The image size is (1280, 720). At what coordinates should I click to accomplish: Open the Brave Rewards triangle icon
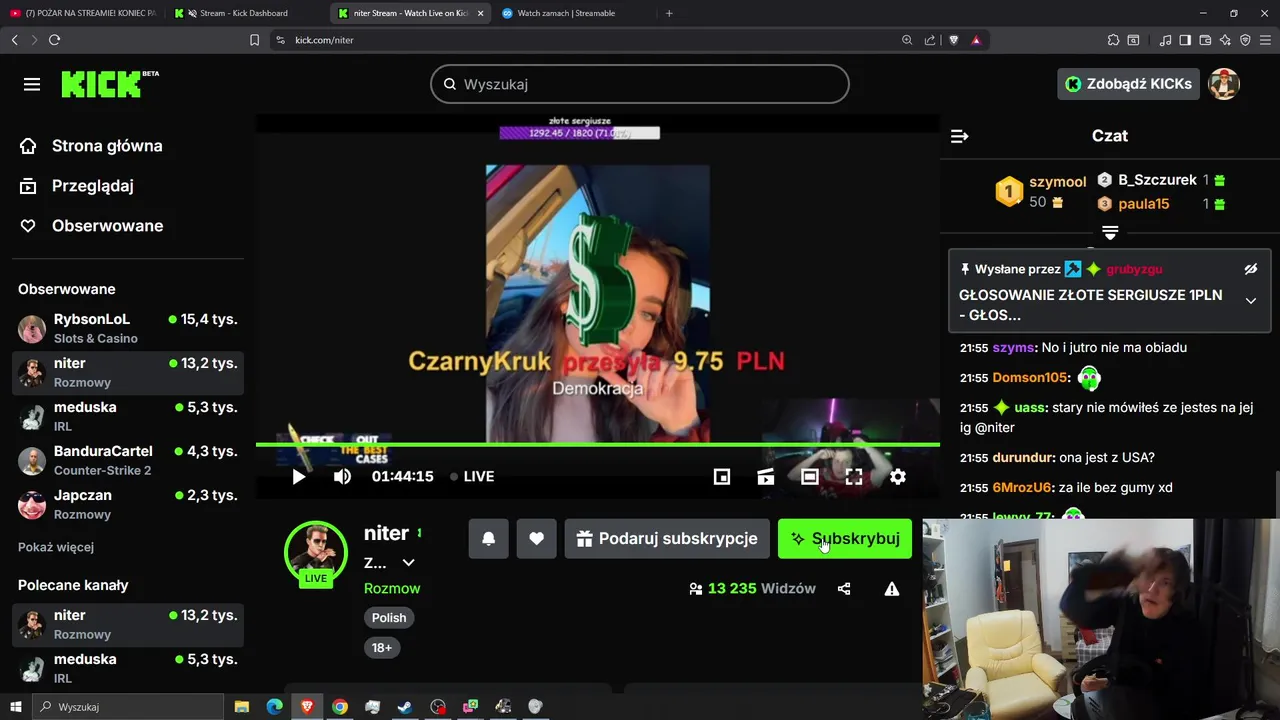[x=976, y=40]
